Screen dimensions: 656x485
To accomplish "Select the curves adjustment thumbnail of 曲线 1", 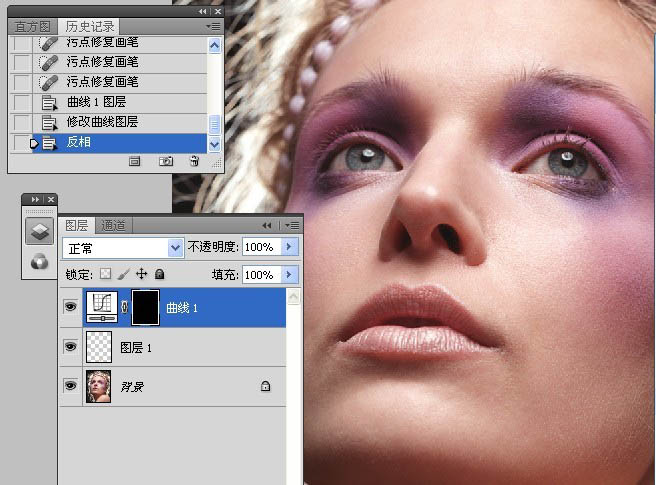I will (x=102, y=307).
